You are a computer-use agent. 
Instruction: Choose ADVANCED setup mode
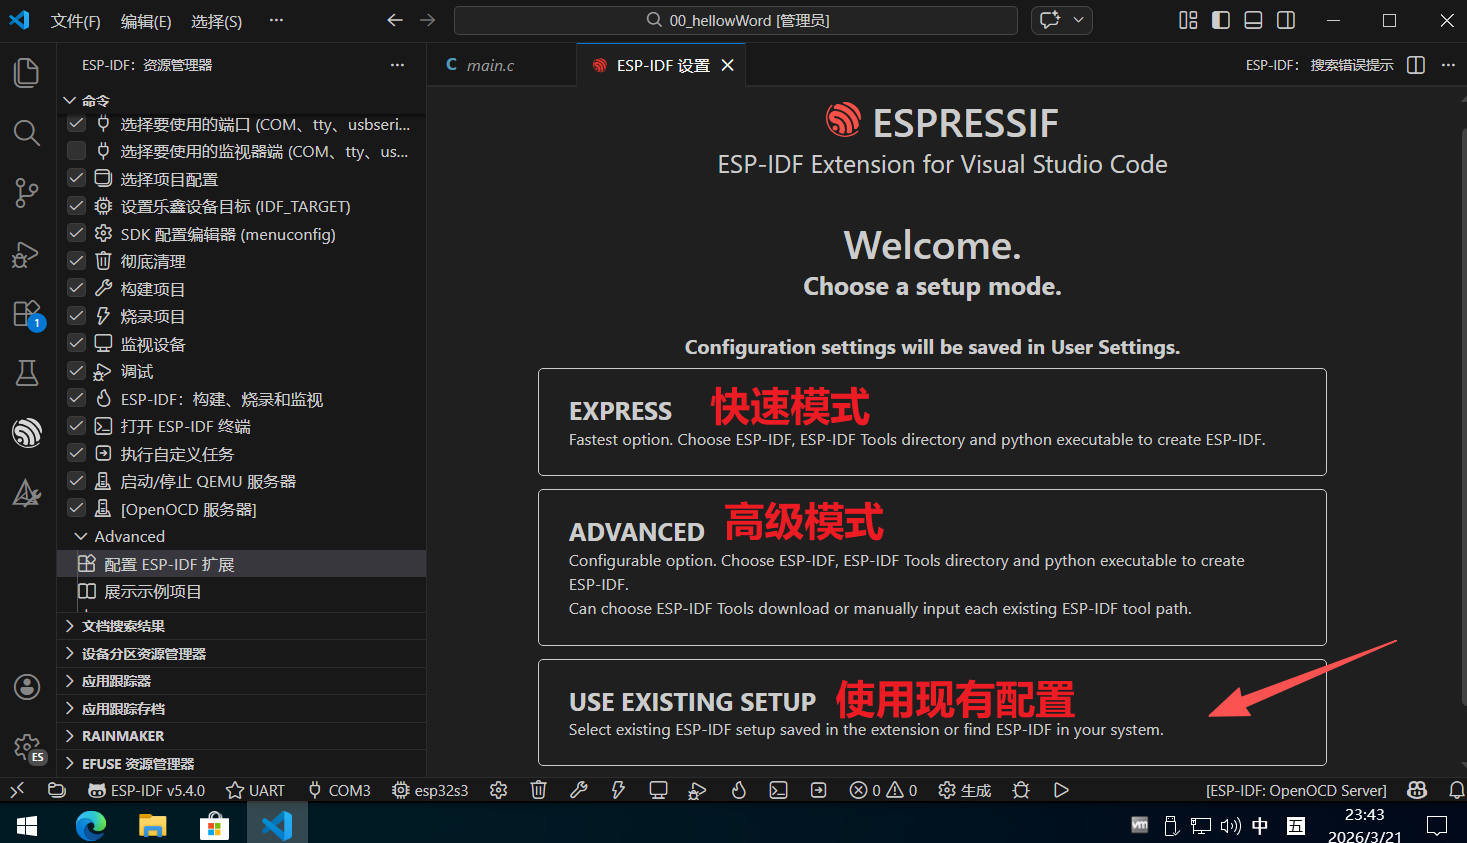(x=932, y=568)
